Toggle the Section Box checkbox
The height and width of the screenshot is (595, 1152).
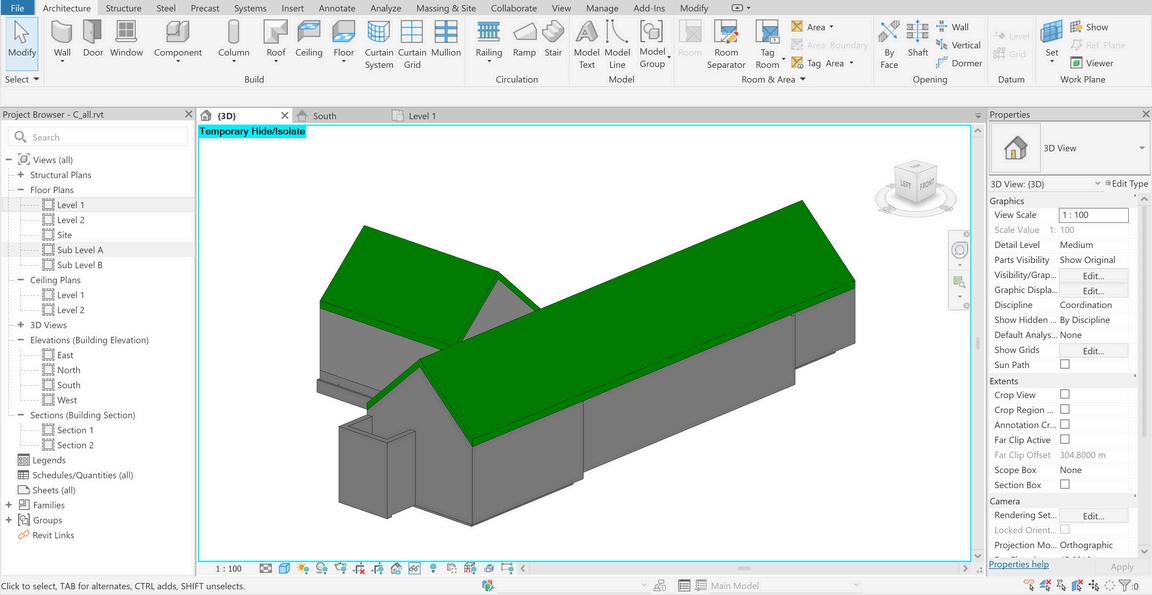click(1065, 484)
